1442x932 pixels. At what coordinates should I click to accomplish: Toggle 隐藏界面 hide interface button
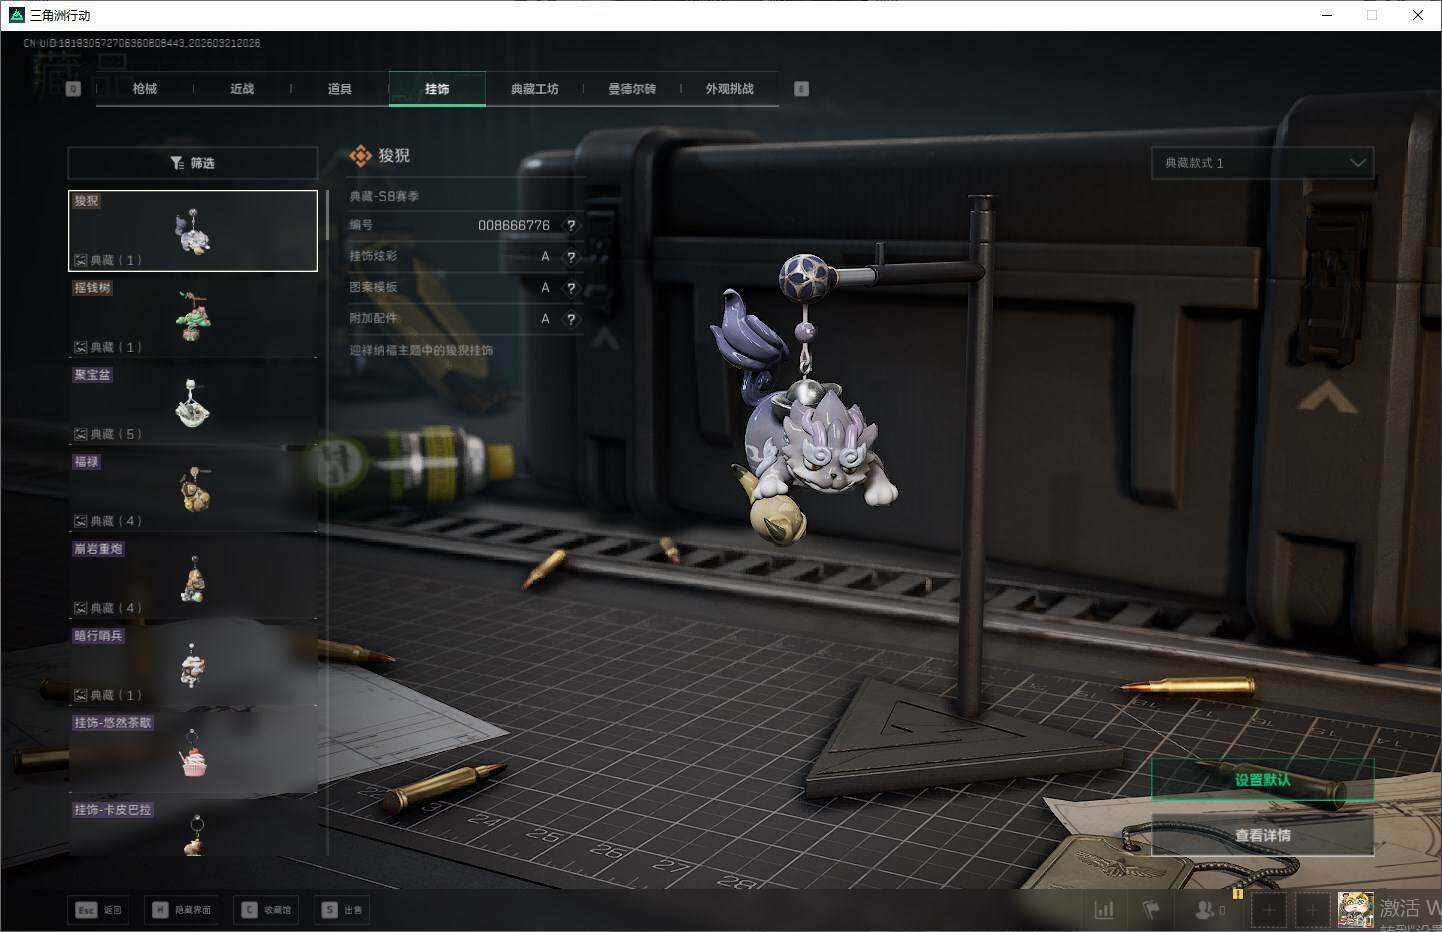click(x=182, y=910)
